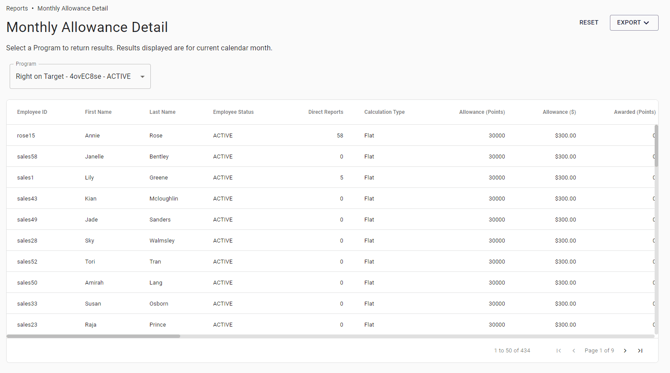Click first name Jade
Viewport: 670px width, 373px height.
point(91,219)
